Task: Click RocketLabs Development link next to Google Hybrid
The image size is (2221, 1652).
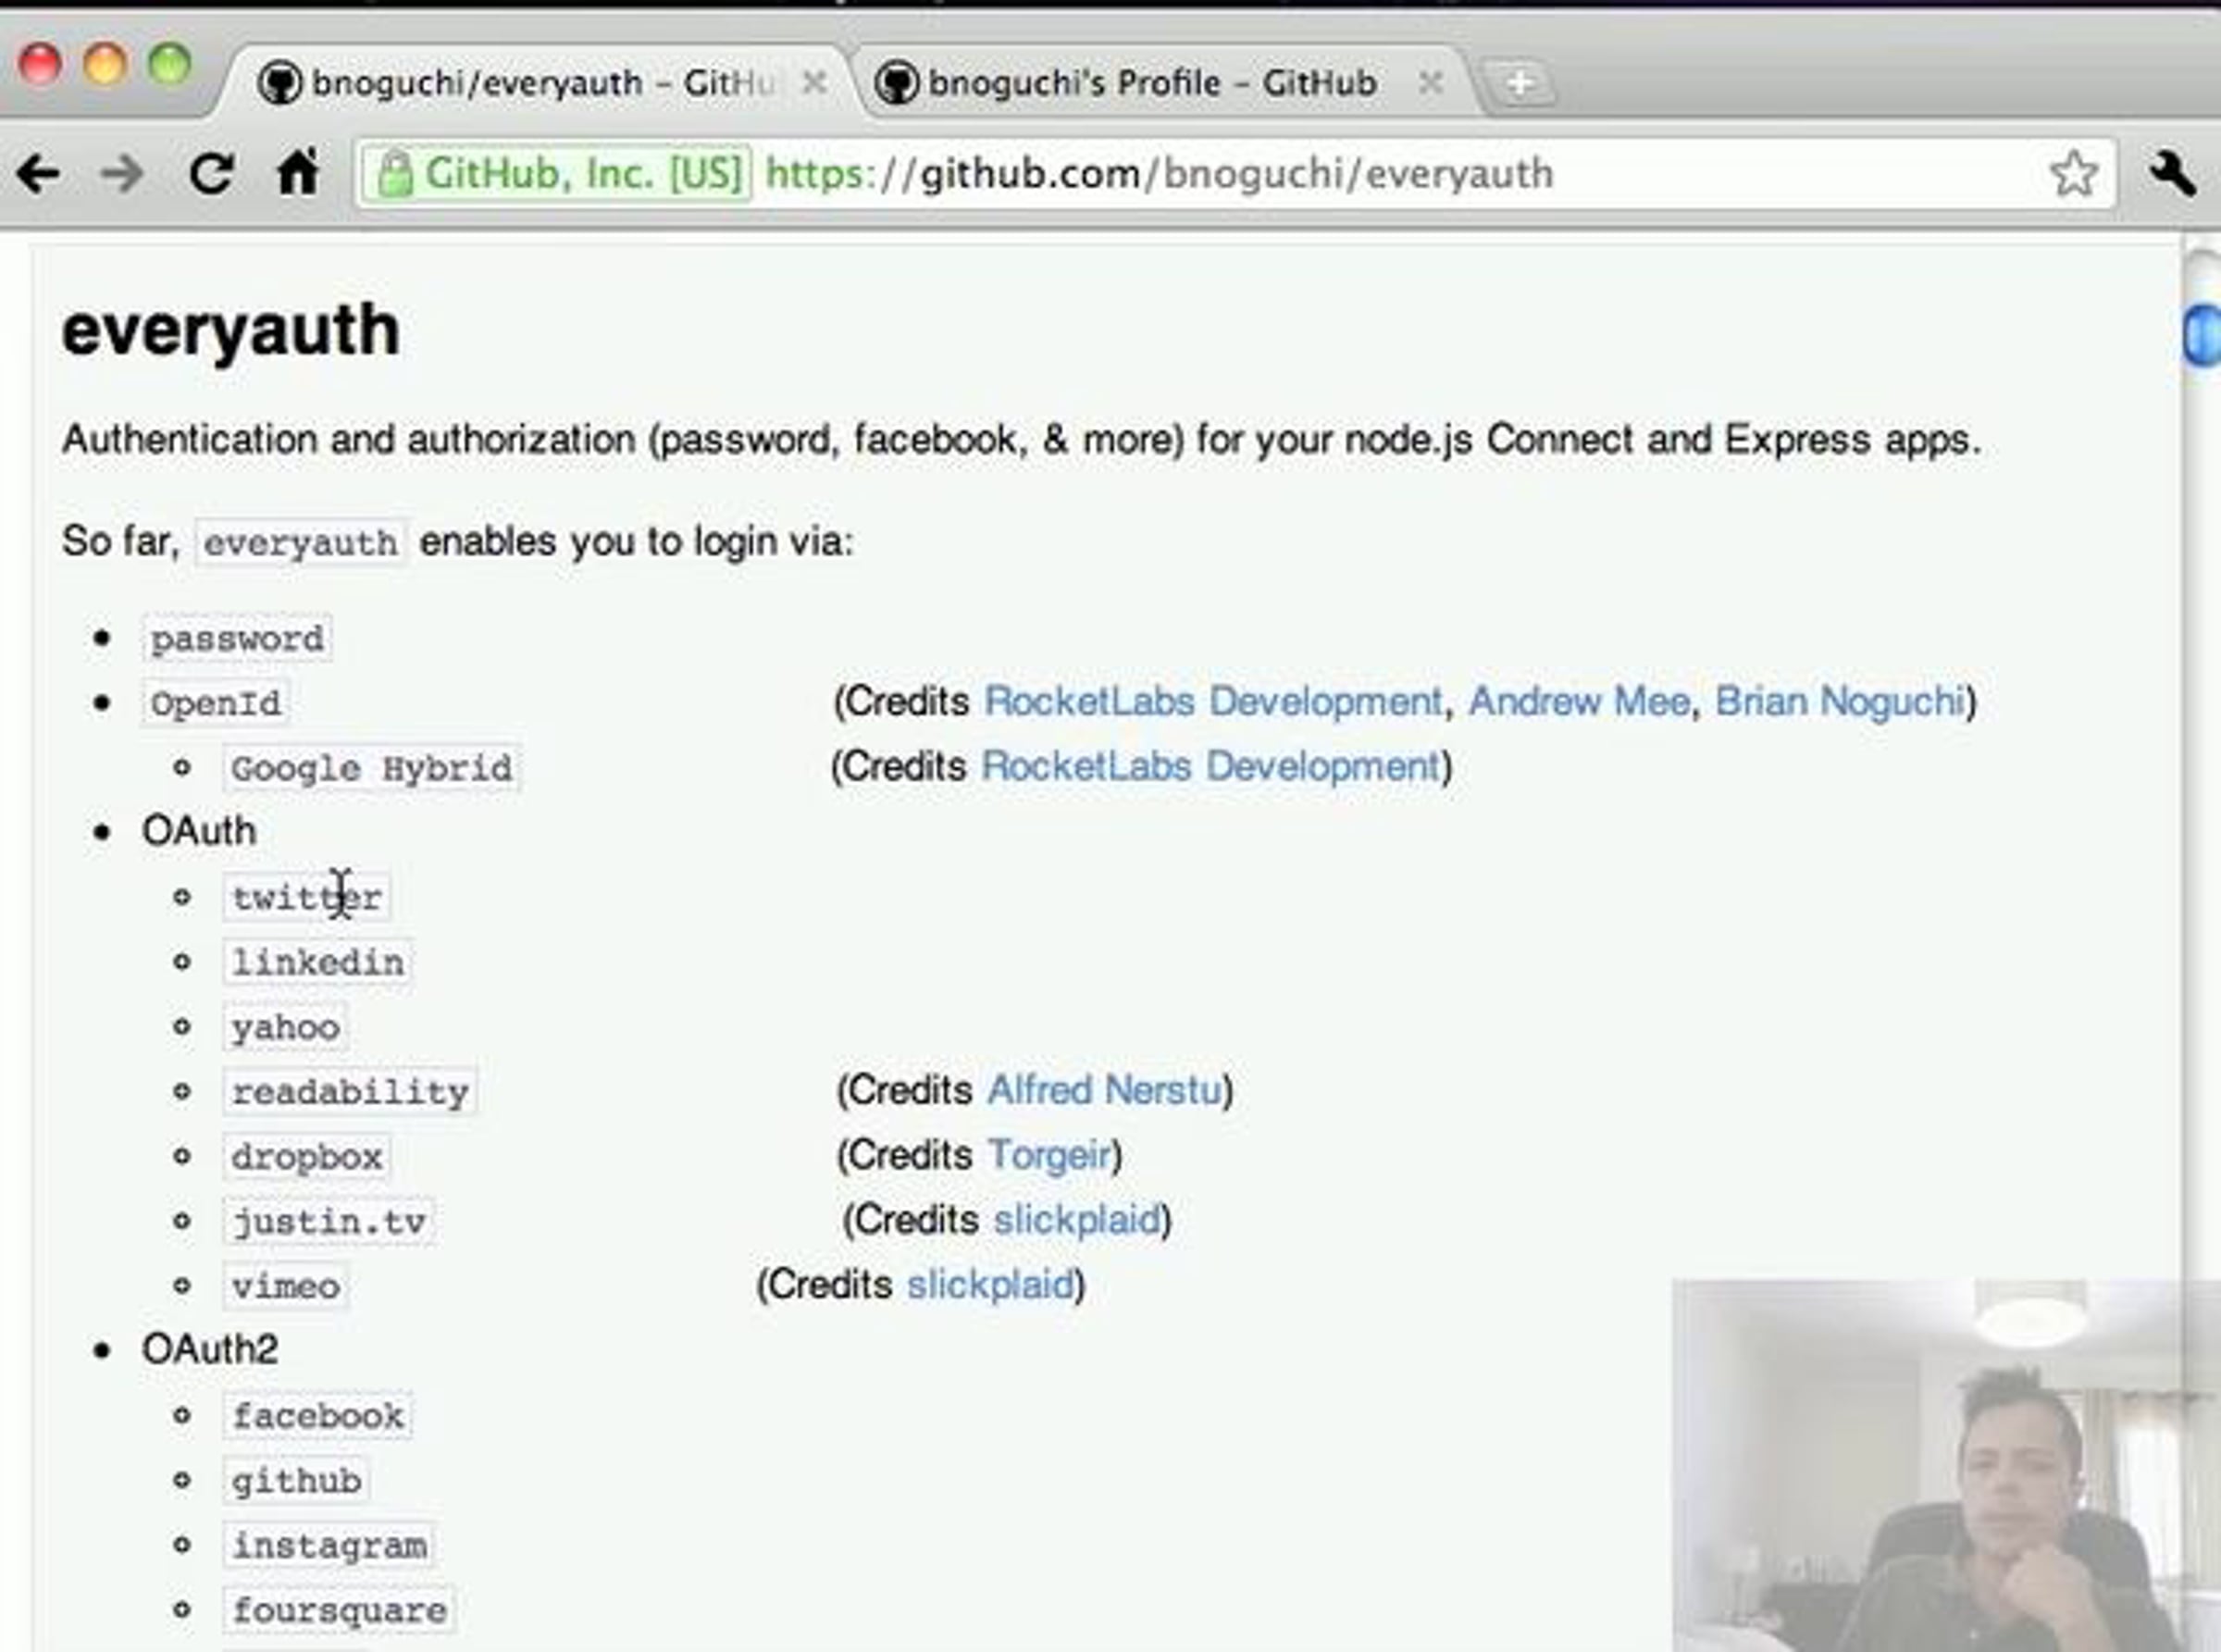Action: click(x=1210, y=767)
